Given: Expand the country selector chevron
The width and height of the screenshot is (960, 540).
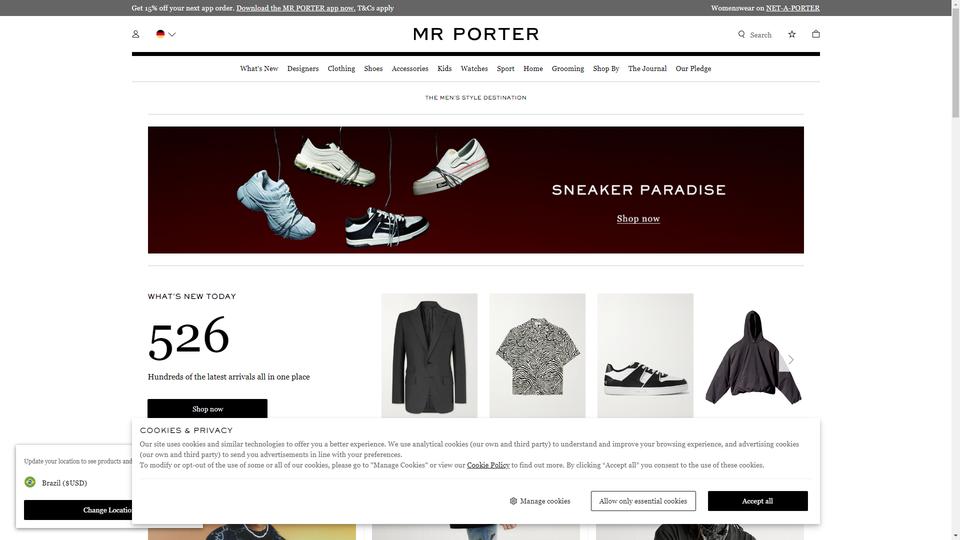Looking at the screenshot, I should [x=172, y=34].
